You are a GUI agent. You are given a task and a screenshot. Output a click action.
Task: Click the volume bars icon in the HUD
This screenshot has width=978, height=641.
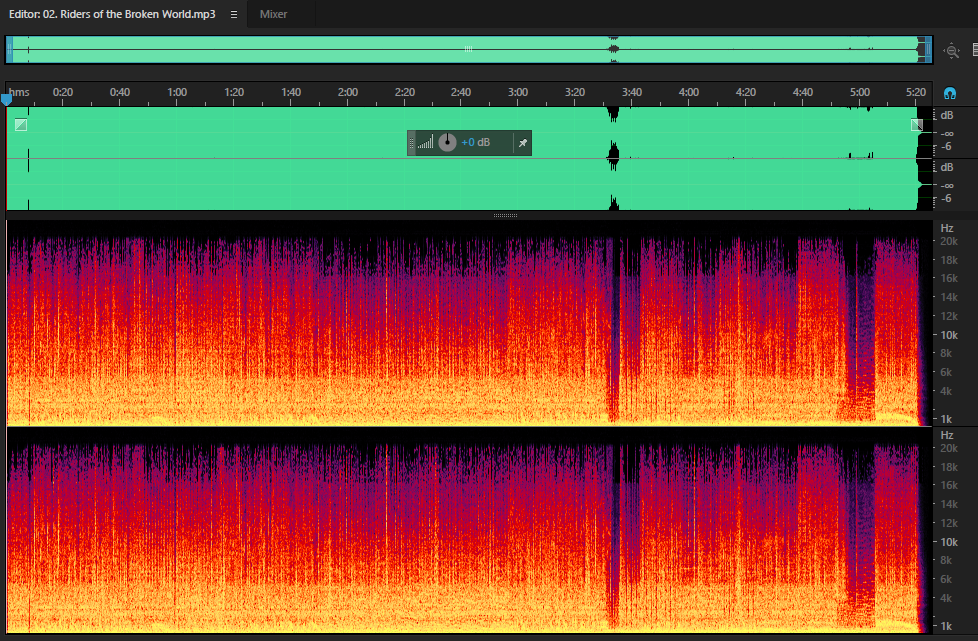click(x=425, y=143)
